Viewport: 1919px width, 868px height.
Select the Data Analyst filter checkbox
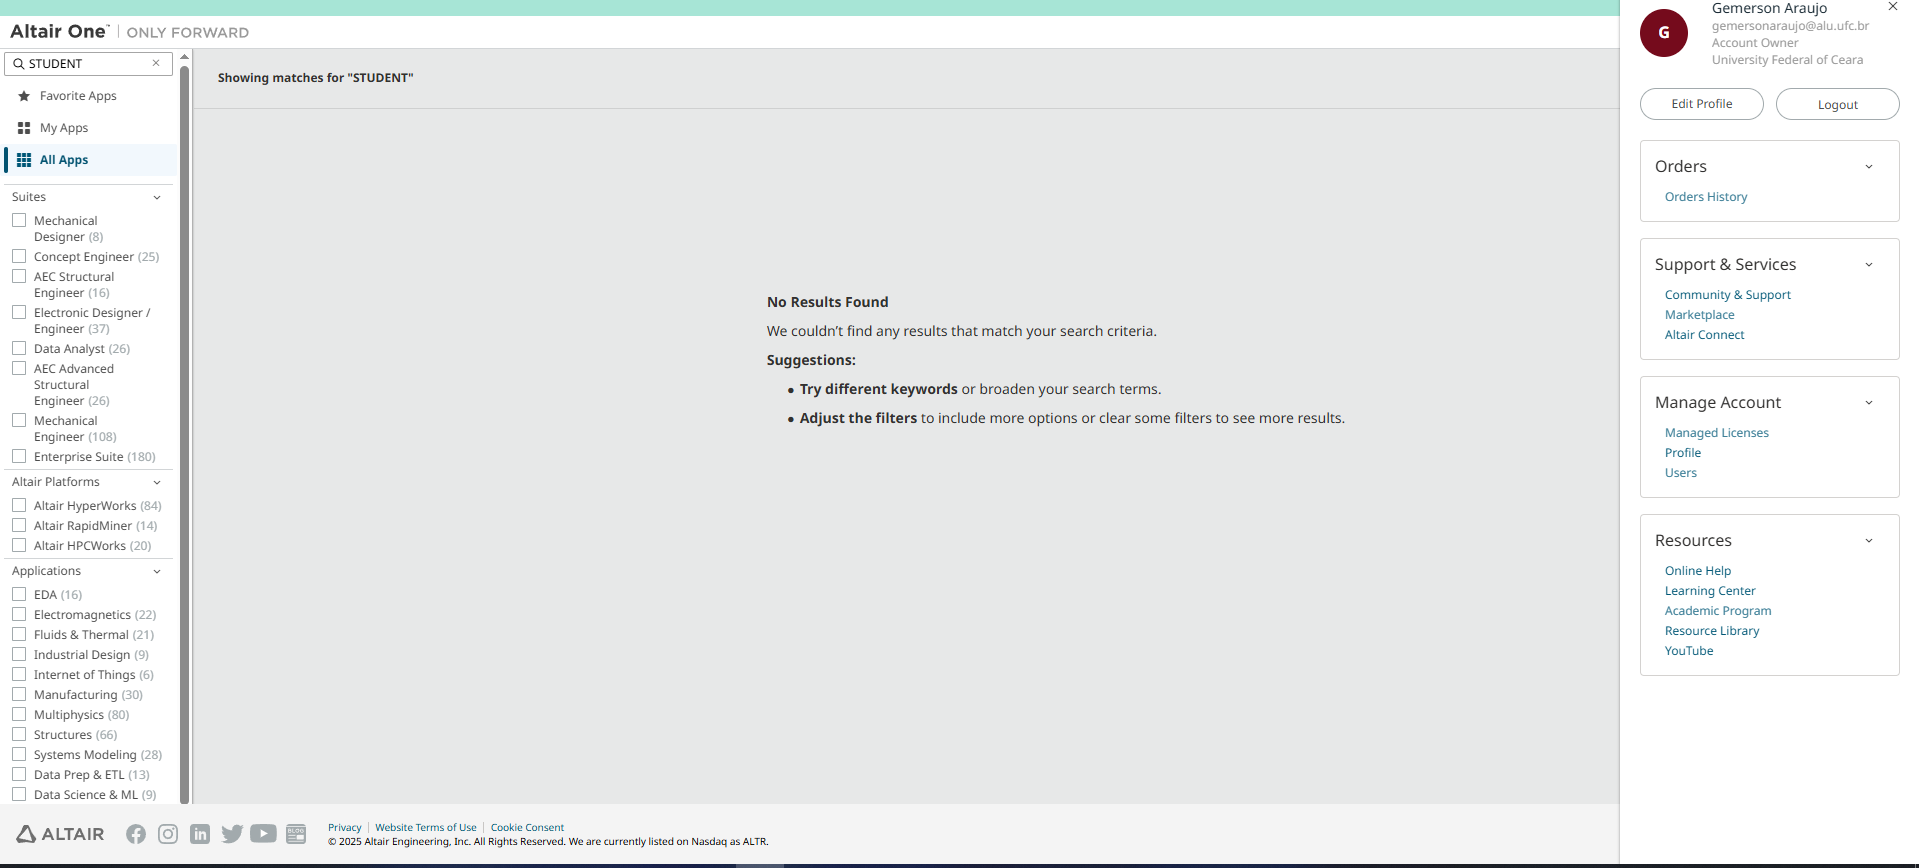pos(19,348)
